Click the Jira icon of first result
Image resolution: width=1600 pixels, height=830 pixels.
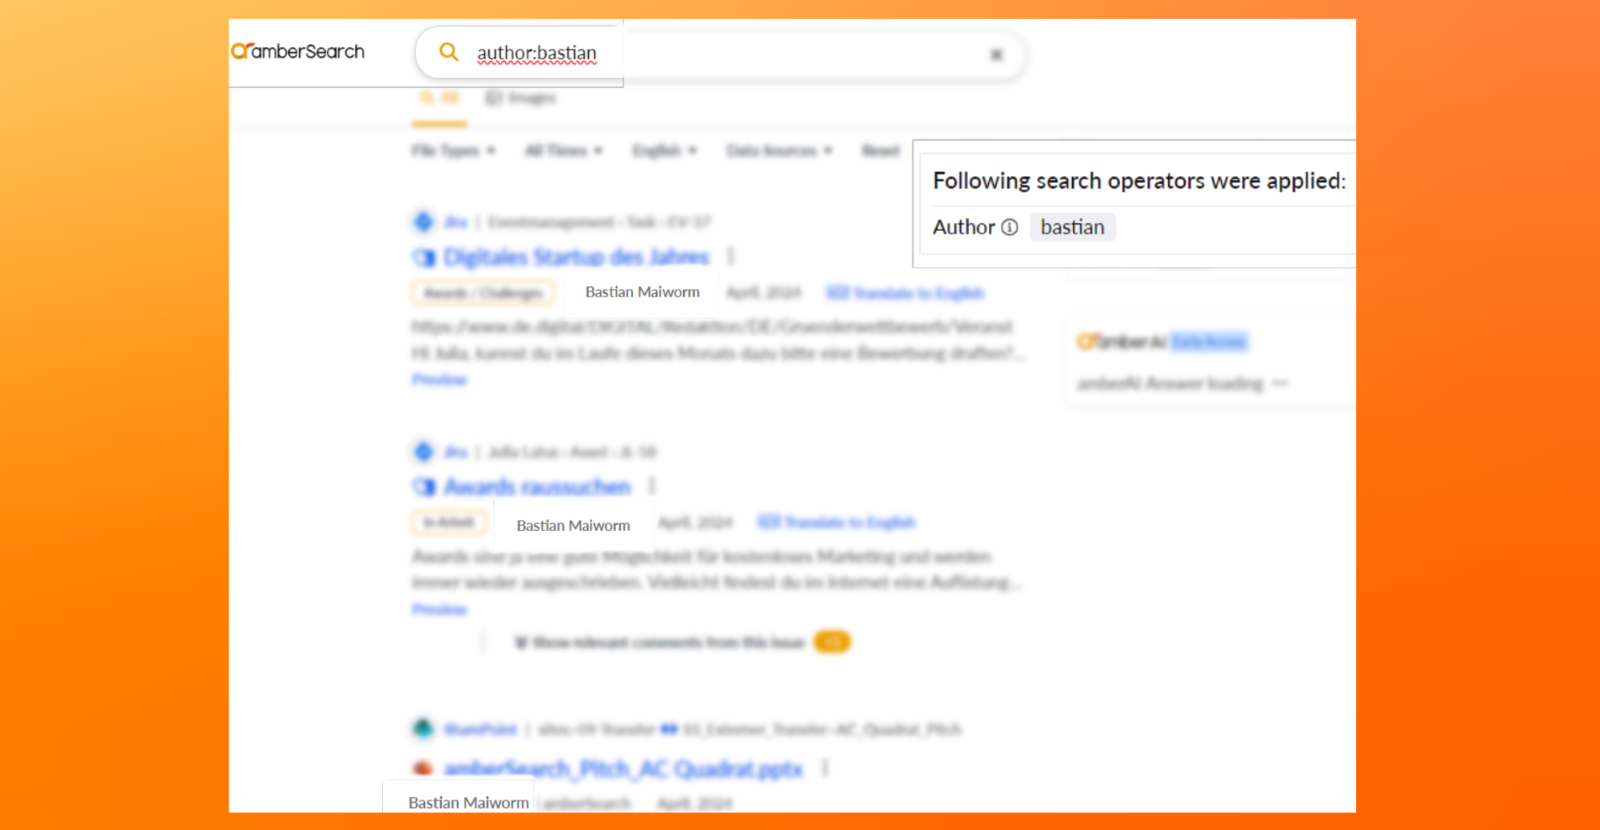pos(424,222)
